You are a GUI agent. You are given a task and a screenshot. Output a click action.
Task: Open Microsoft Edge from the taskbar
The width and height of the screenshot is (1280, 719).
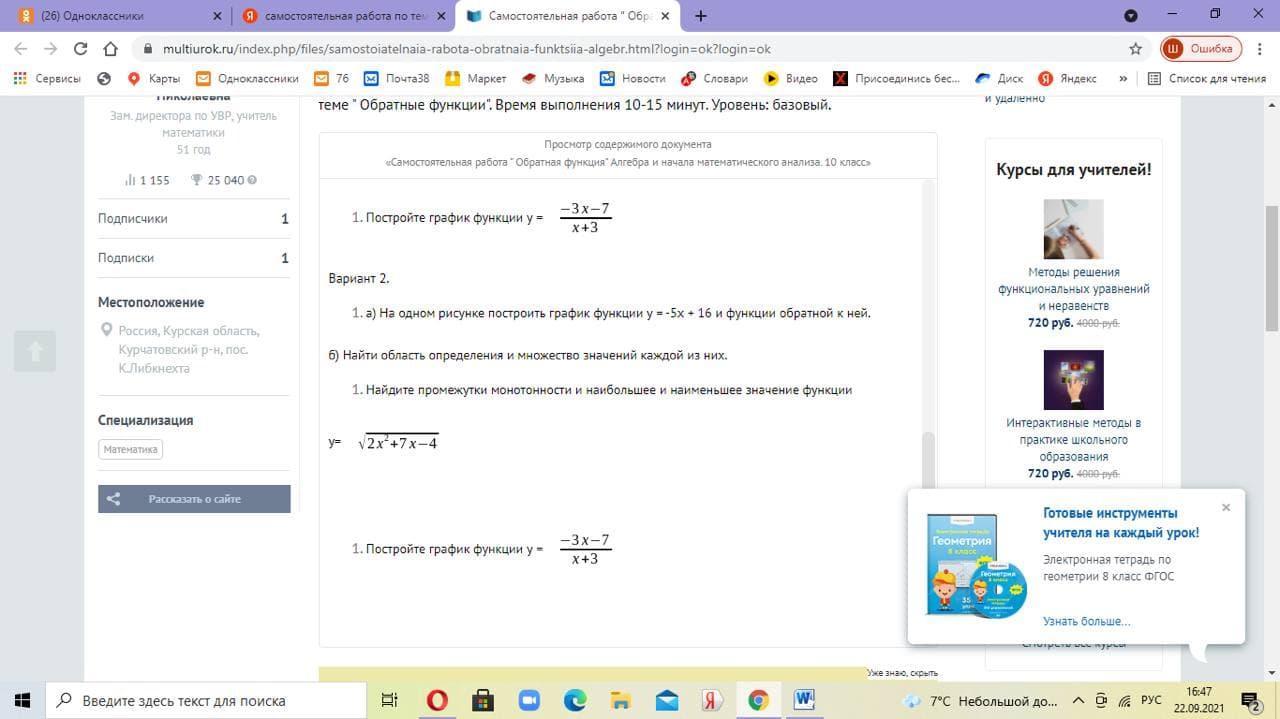574,700
